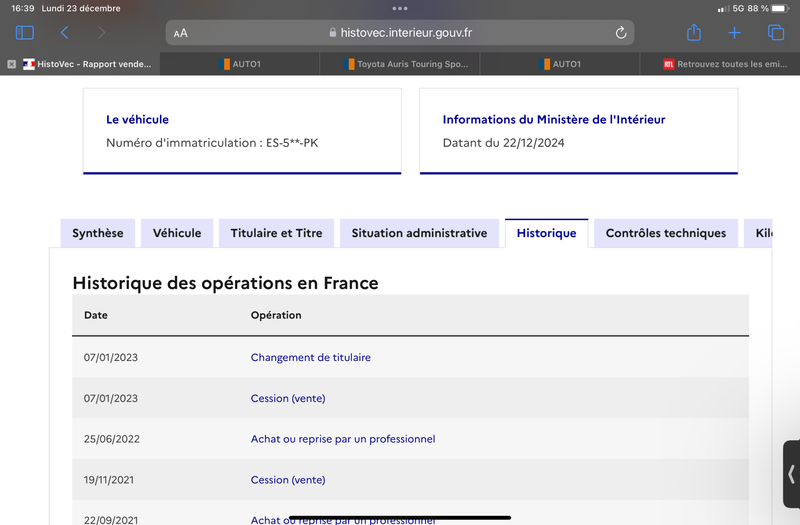Click the Changement de titulaire link
This screenshot has height=525, width=800.
[311, 357]
